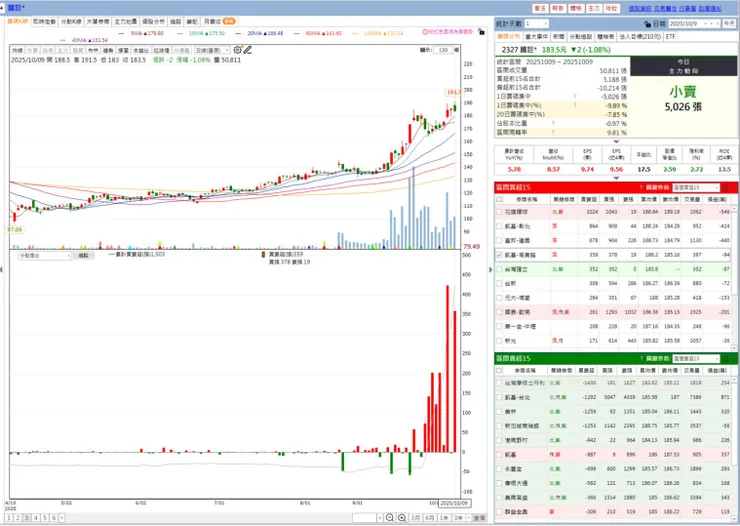Image resolution: width=740 pixels, height=526 pixels.
Task: Open help question mark in green sell header
Action: point(641,359)
